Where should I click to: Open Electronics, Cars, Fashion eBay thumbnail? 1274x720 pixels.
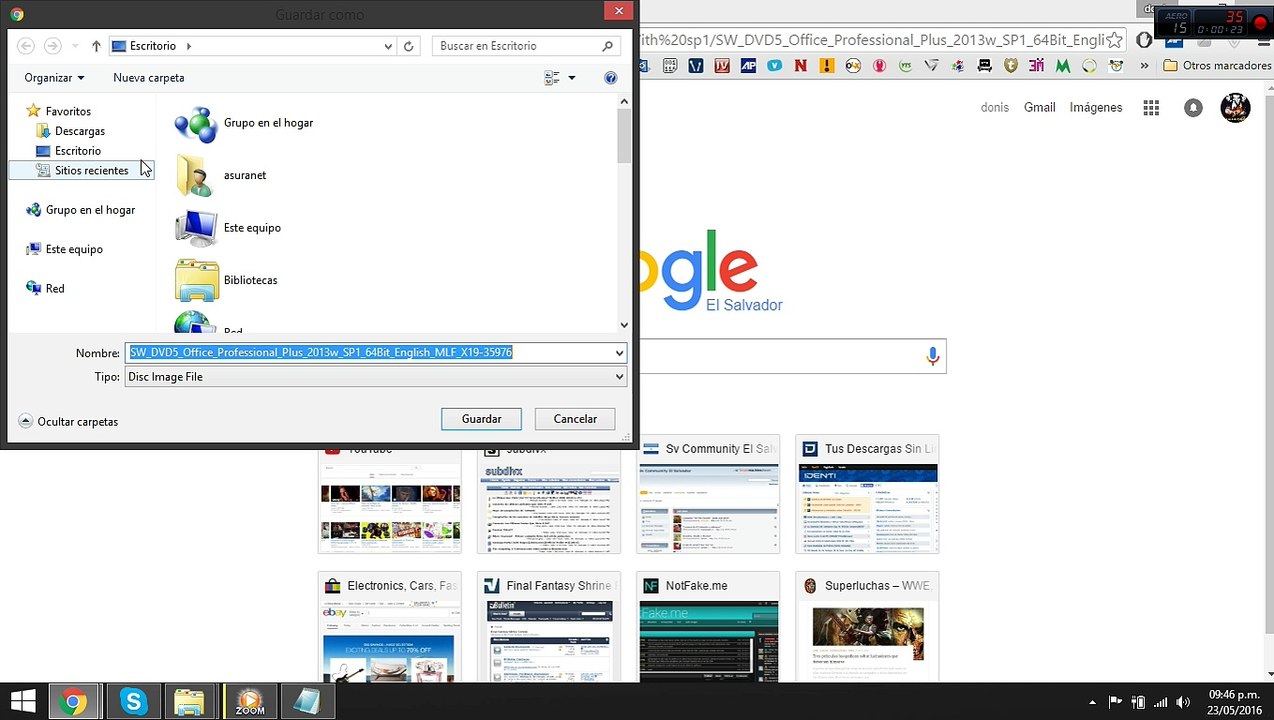tap(390, 628)
